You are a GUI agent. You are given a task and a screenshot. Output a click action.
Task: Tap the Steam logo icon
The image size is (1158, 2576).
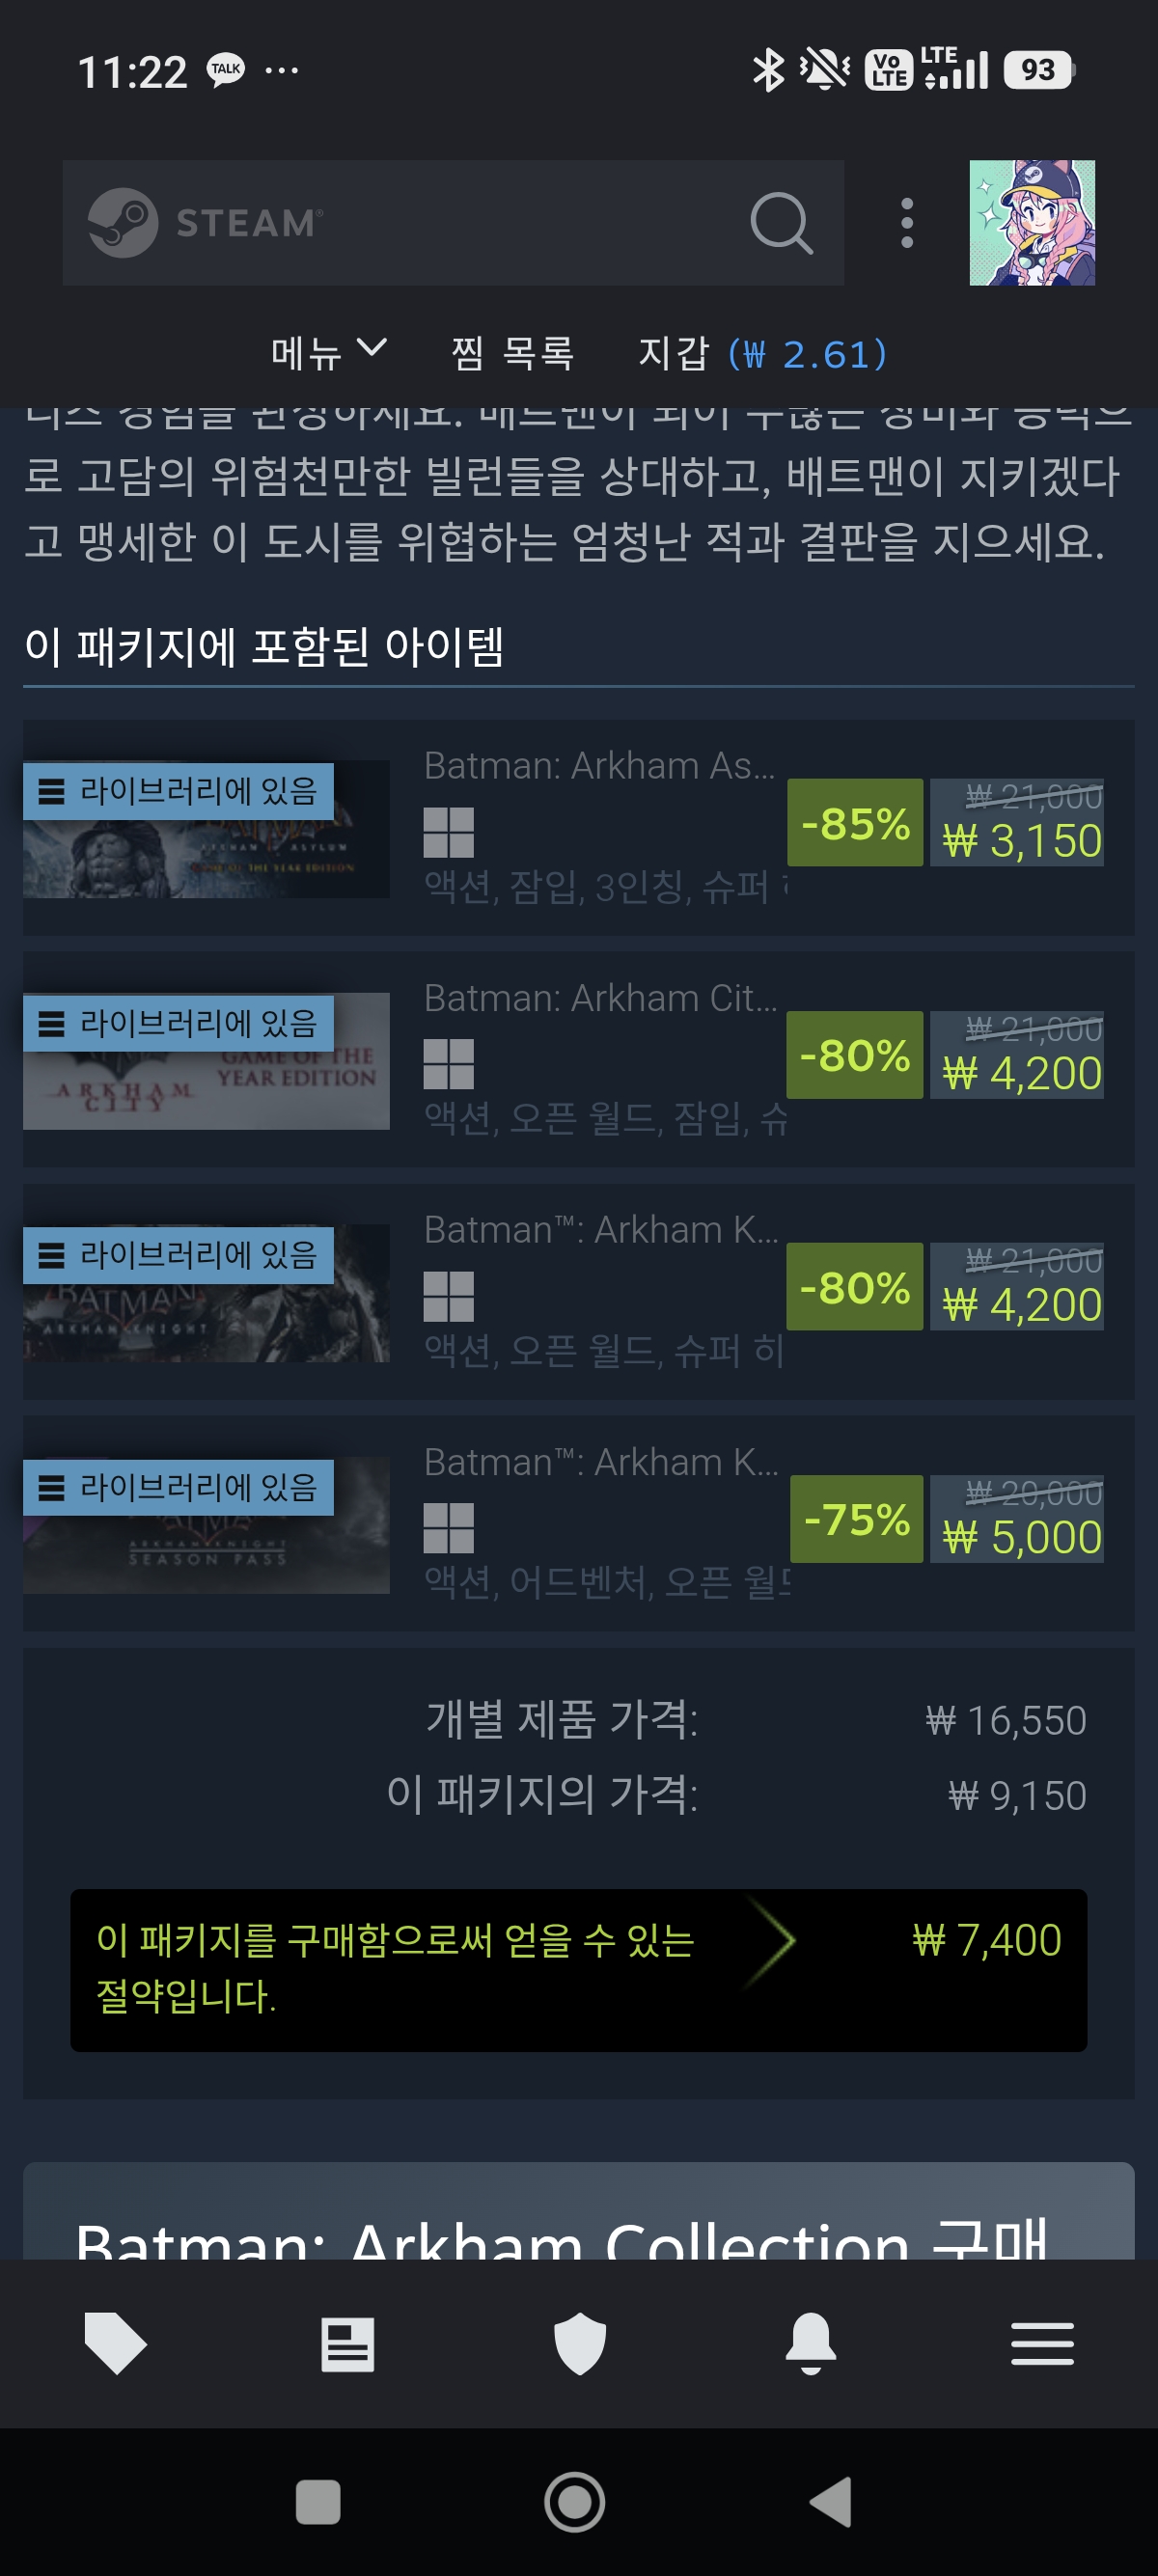pyautogui.click(x=123, y=222)
